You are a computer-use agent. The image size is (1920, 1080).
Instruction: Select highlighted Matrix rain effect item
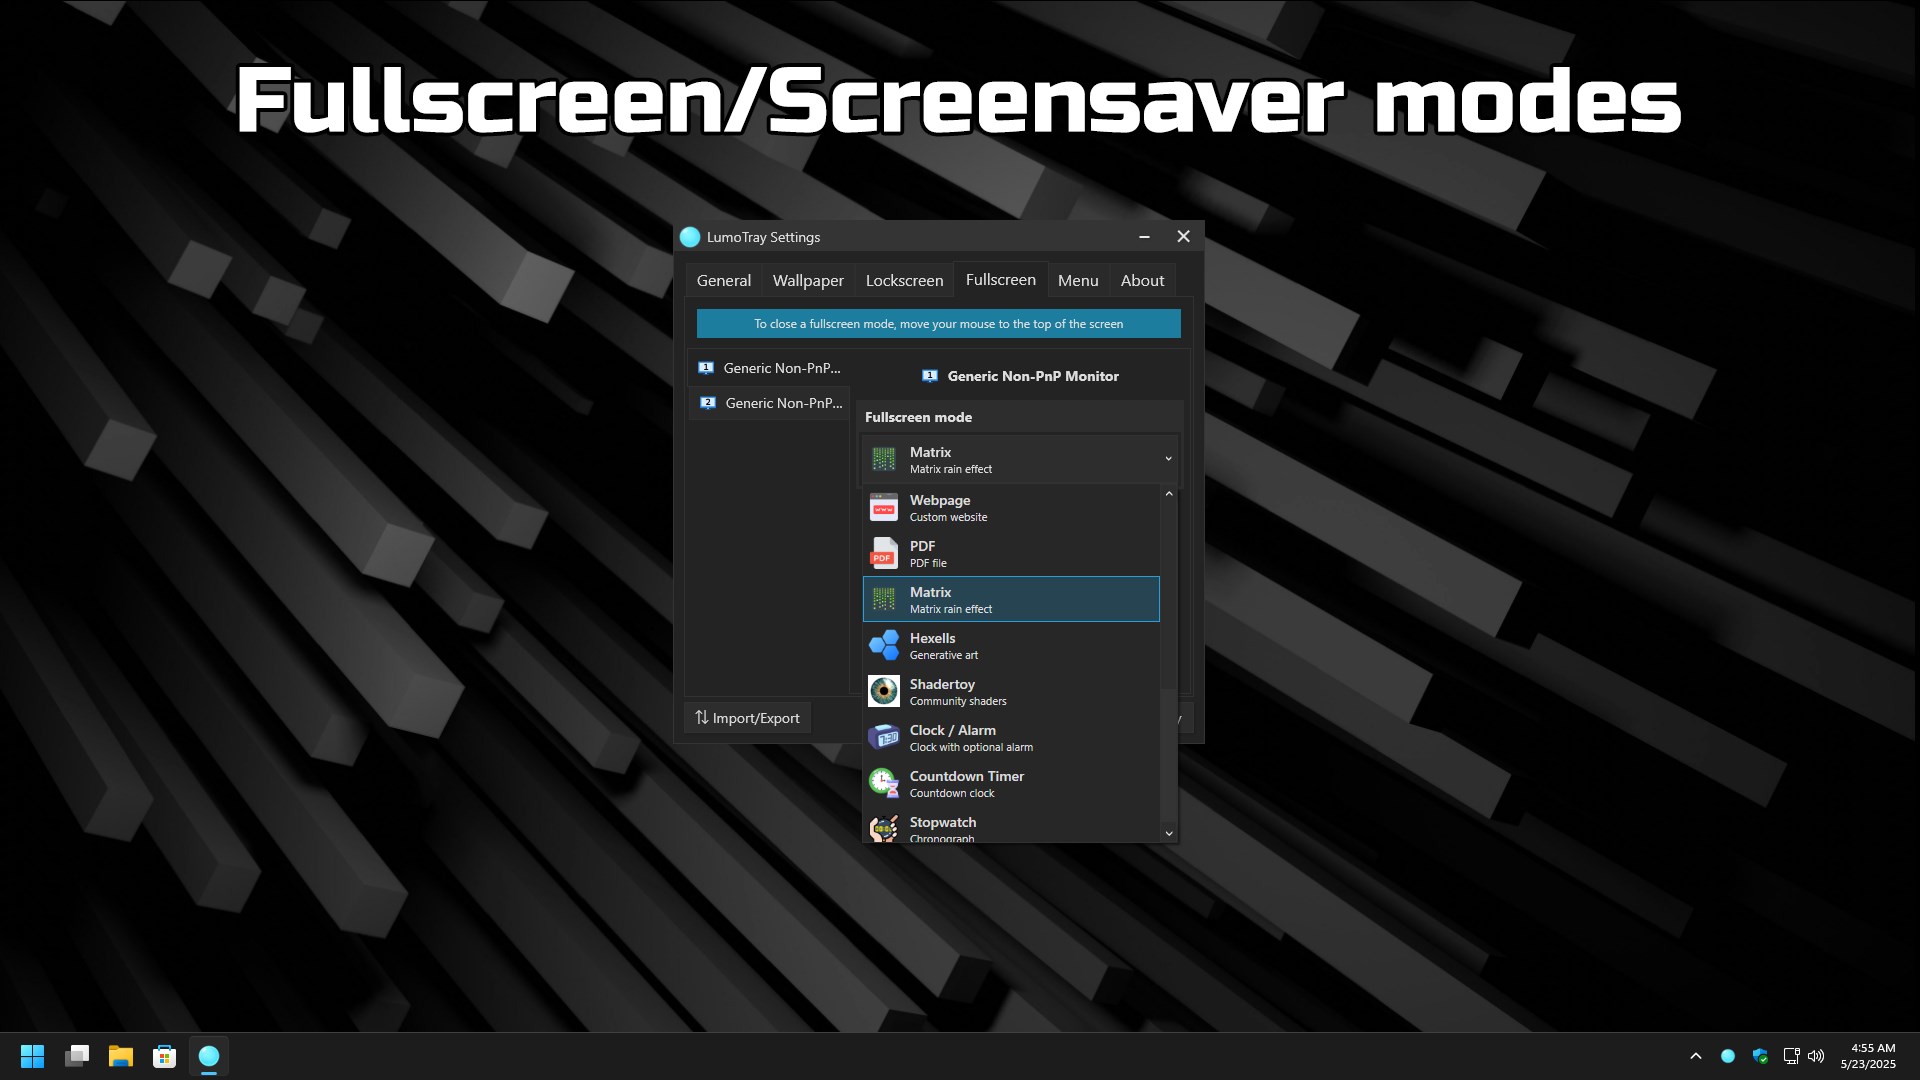point(1010,600)
